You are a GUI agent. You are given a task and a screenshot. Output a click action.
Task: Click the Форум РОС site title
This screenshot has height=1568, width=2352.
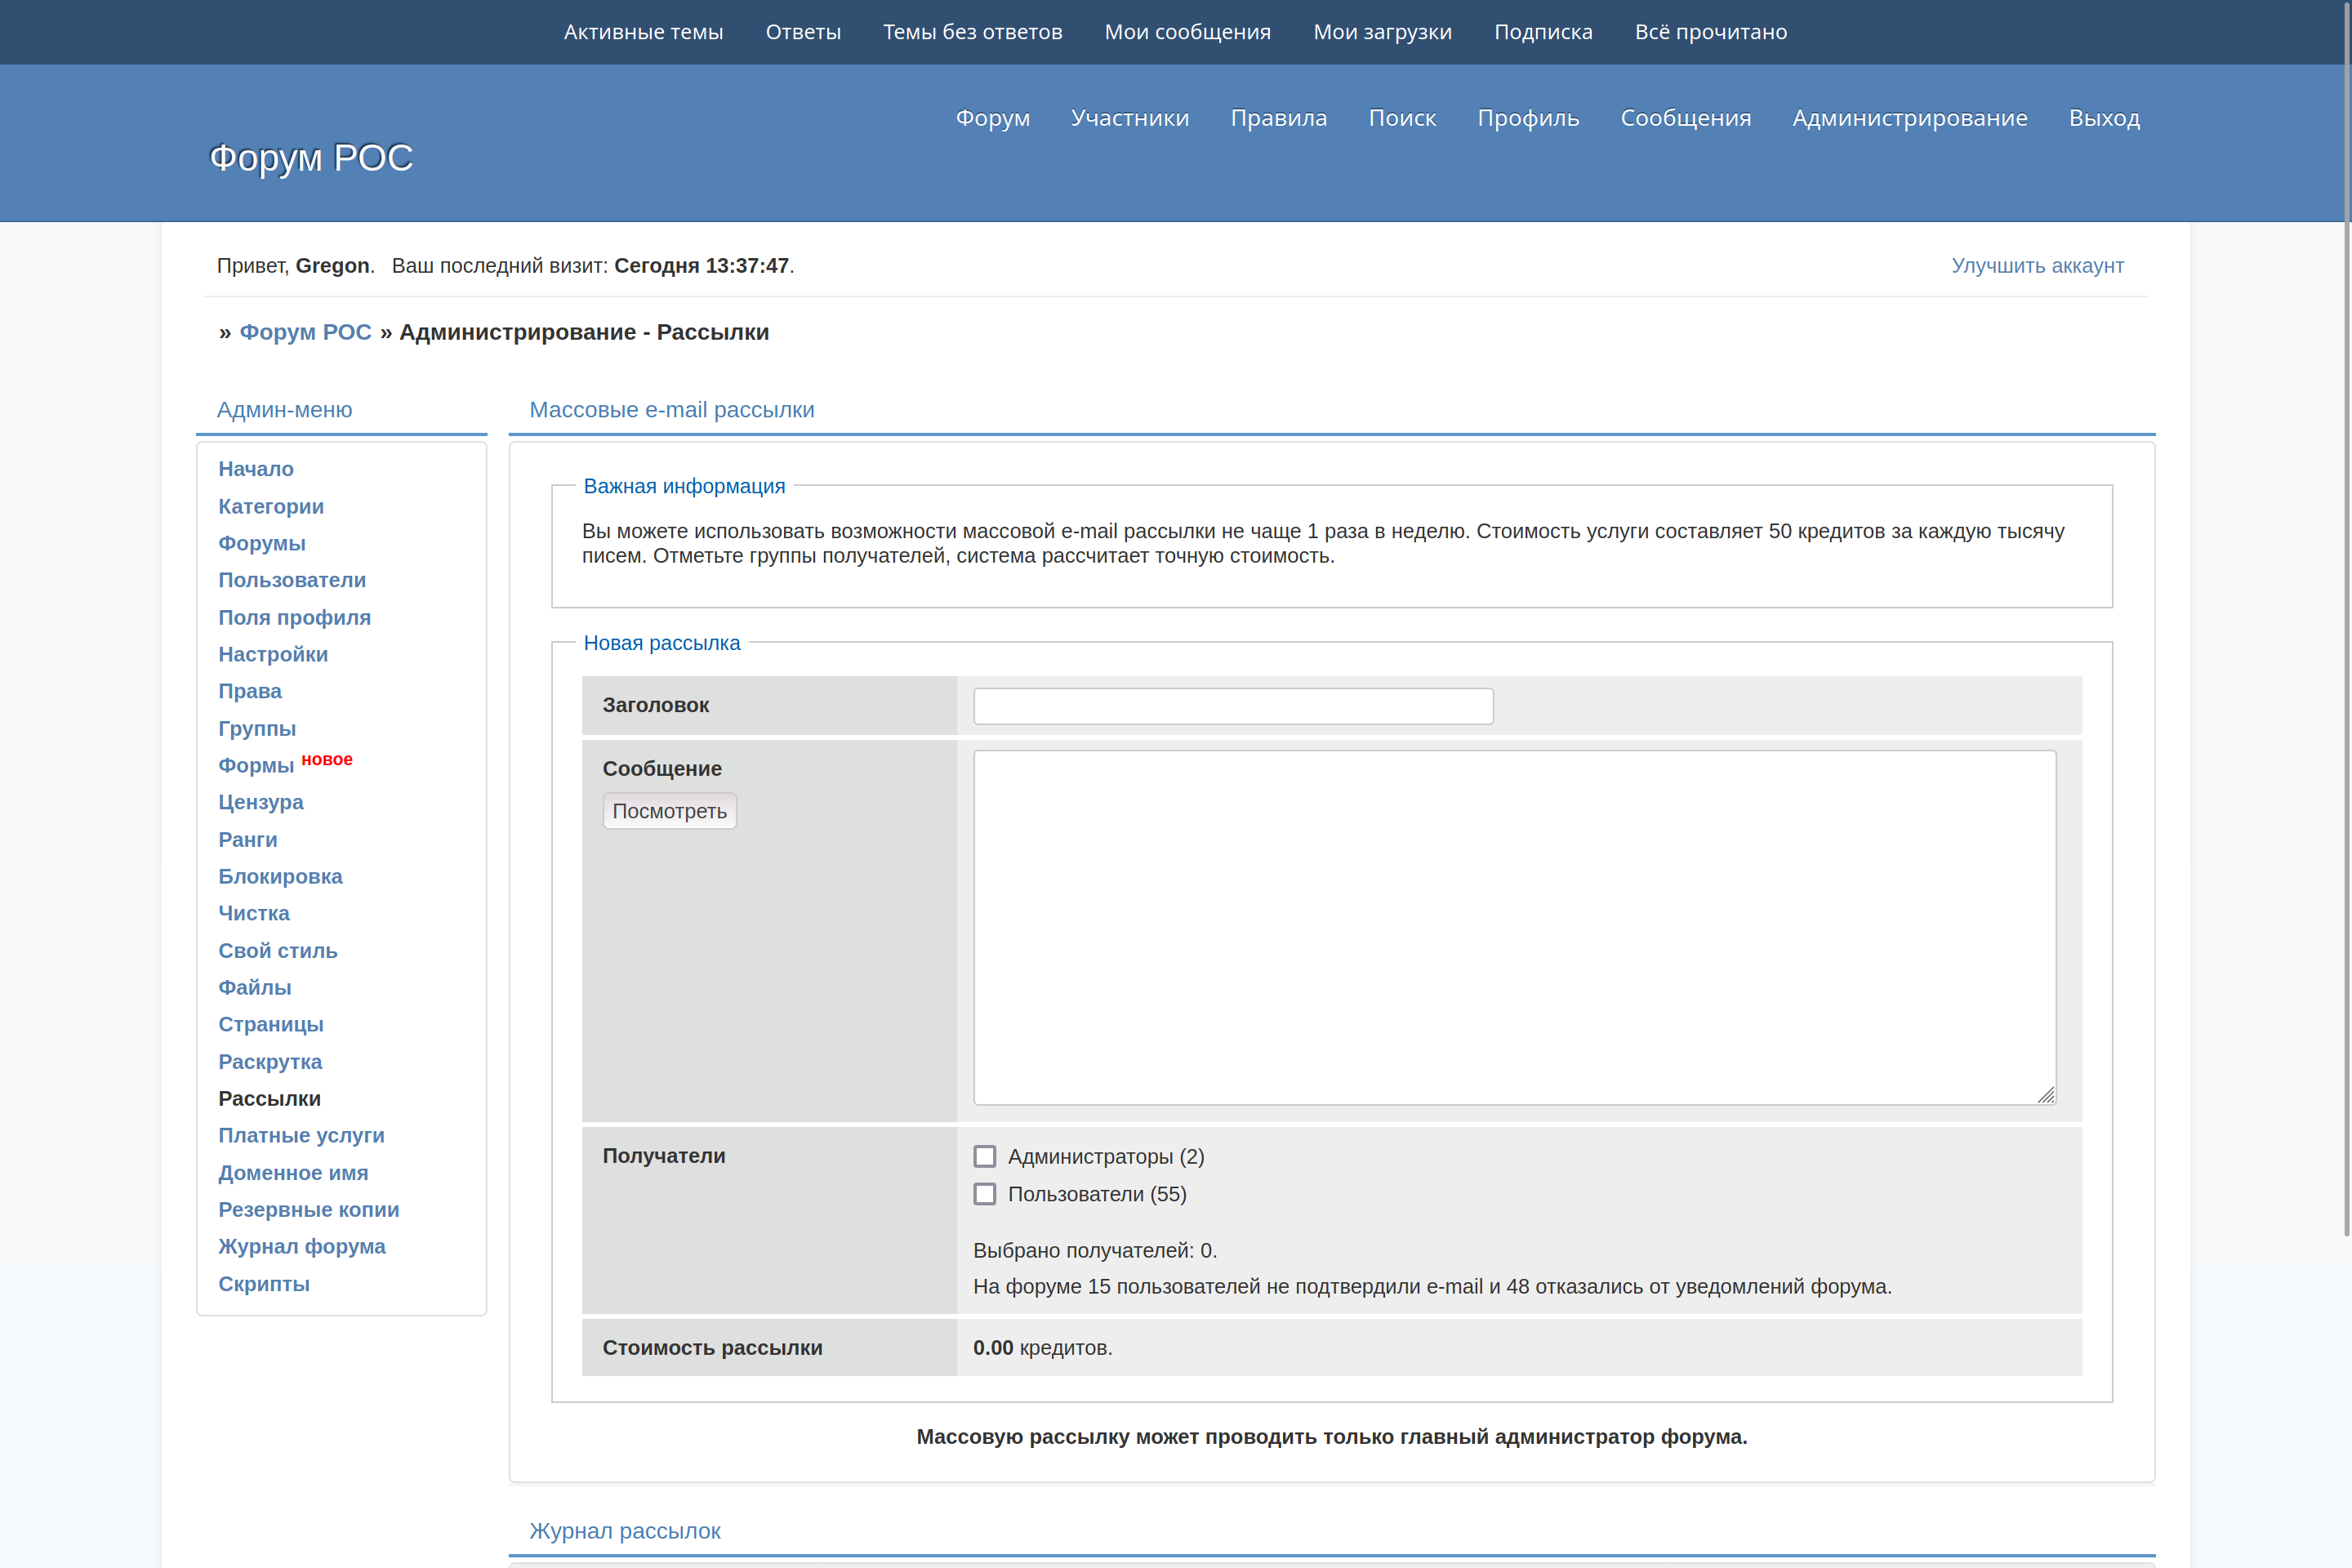pyautogui.click(x=311, y=158)
